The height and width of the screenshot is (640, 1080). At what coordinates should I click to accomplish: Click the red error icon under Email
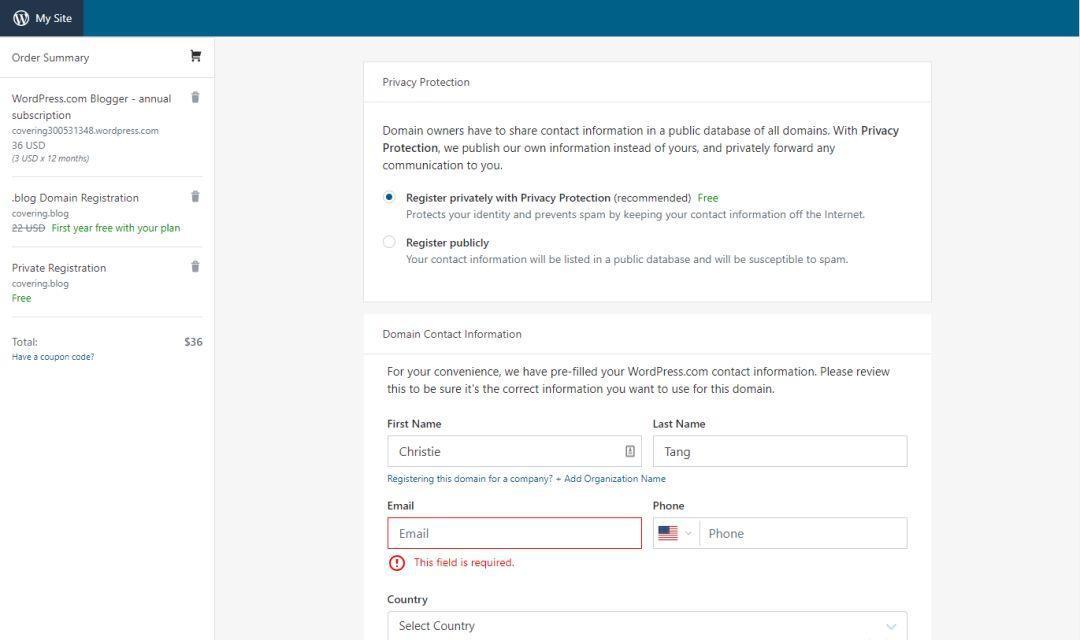coord(397,563)
